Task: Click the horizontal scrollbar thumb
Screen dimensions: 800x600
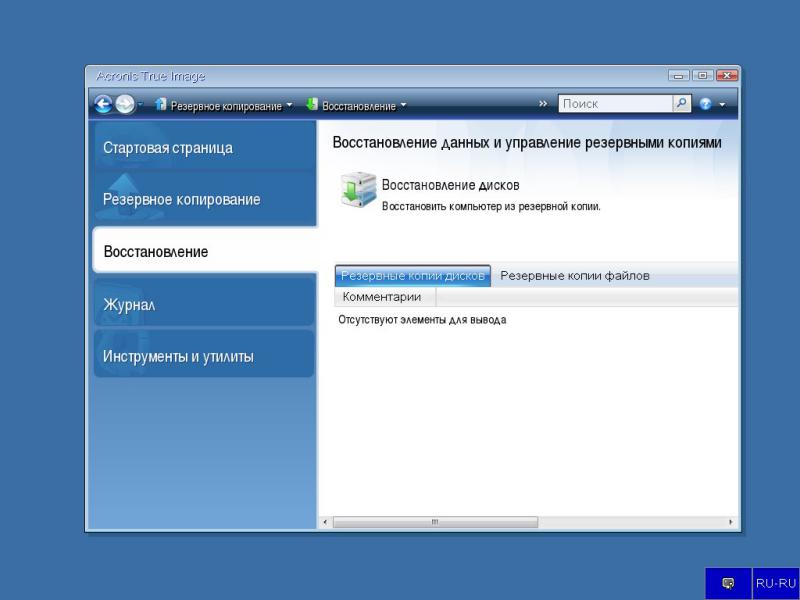Action: tap(434, 522)
